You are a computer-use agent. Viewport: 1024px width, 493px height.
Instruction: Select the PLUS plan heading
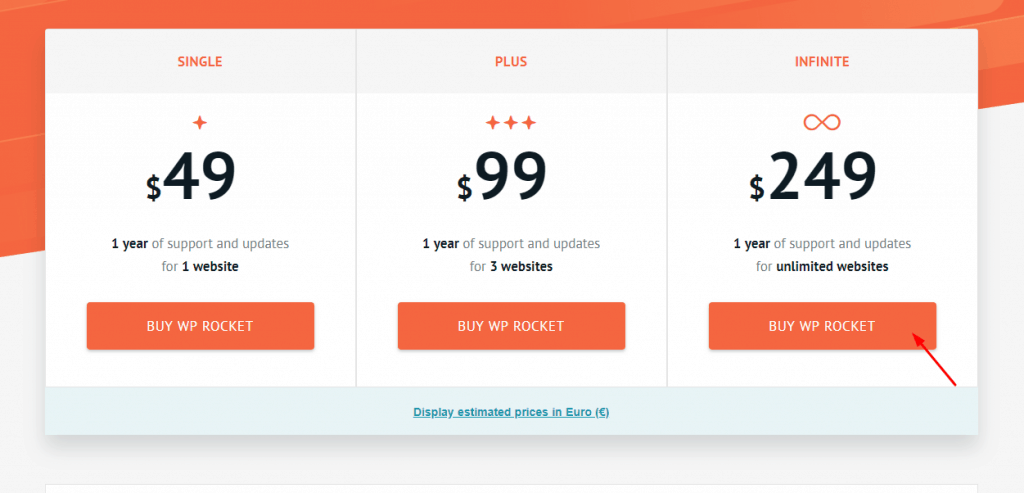click(511, 62)
